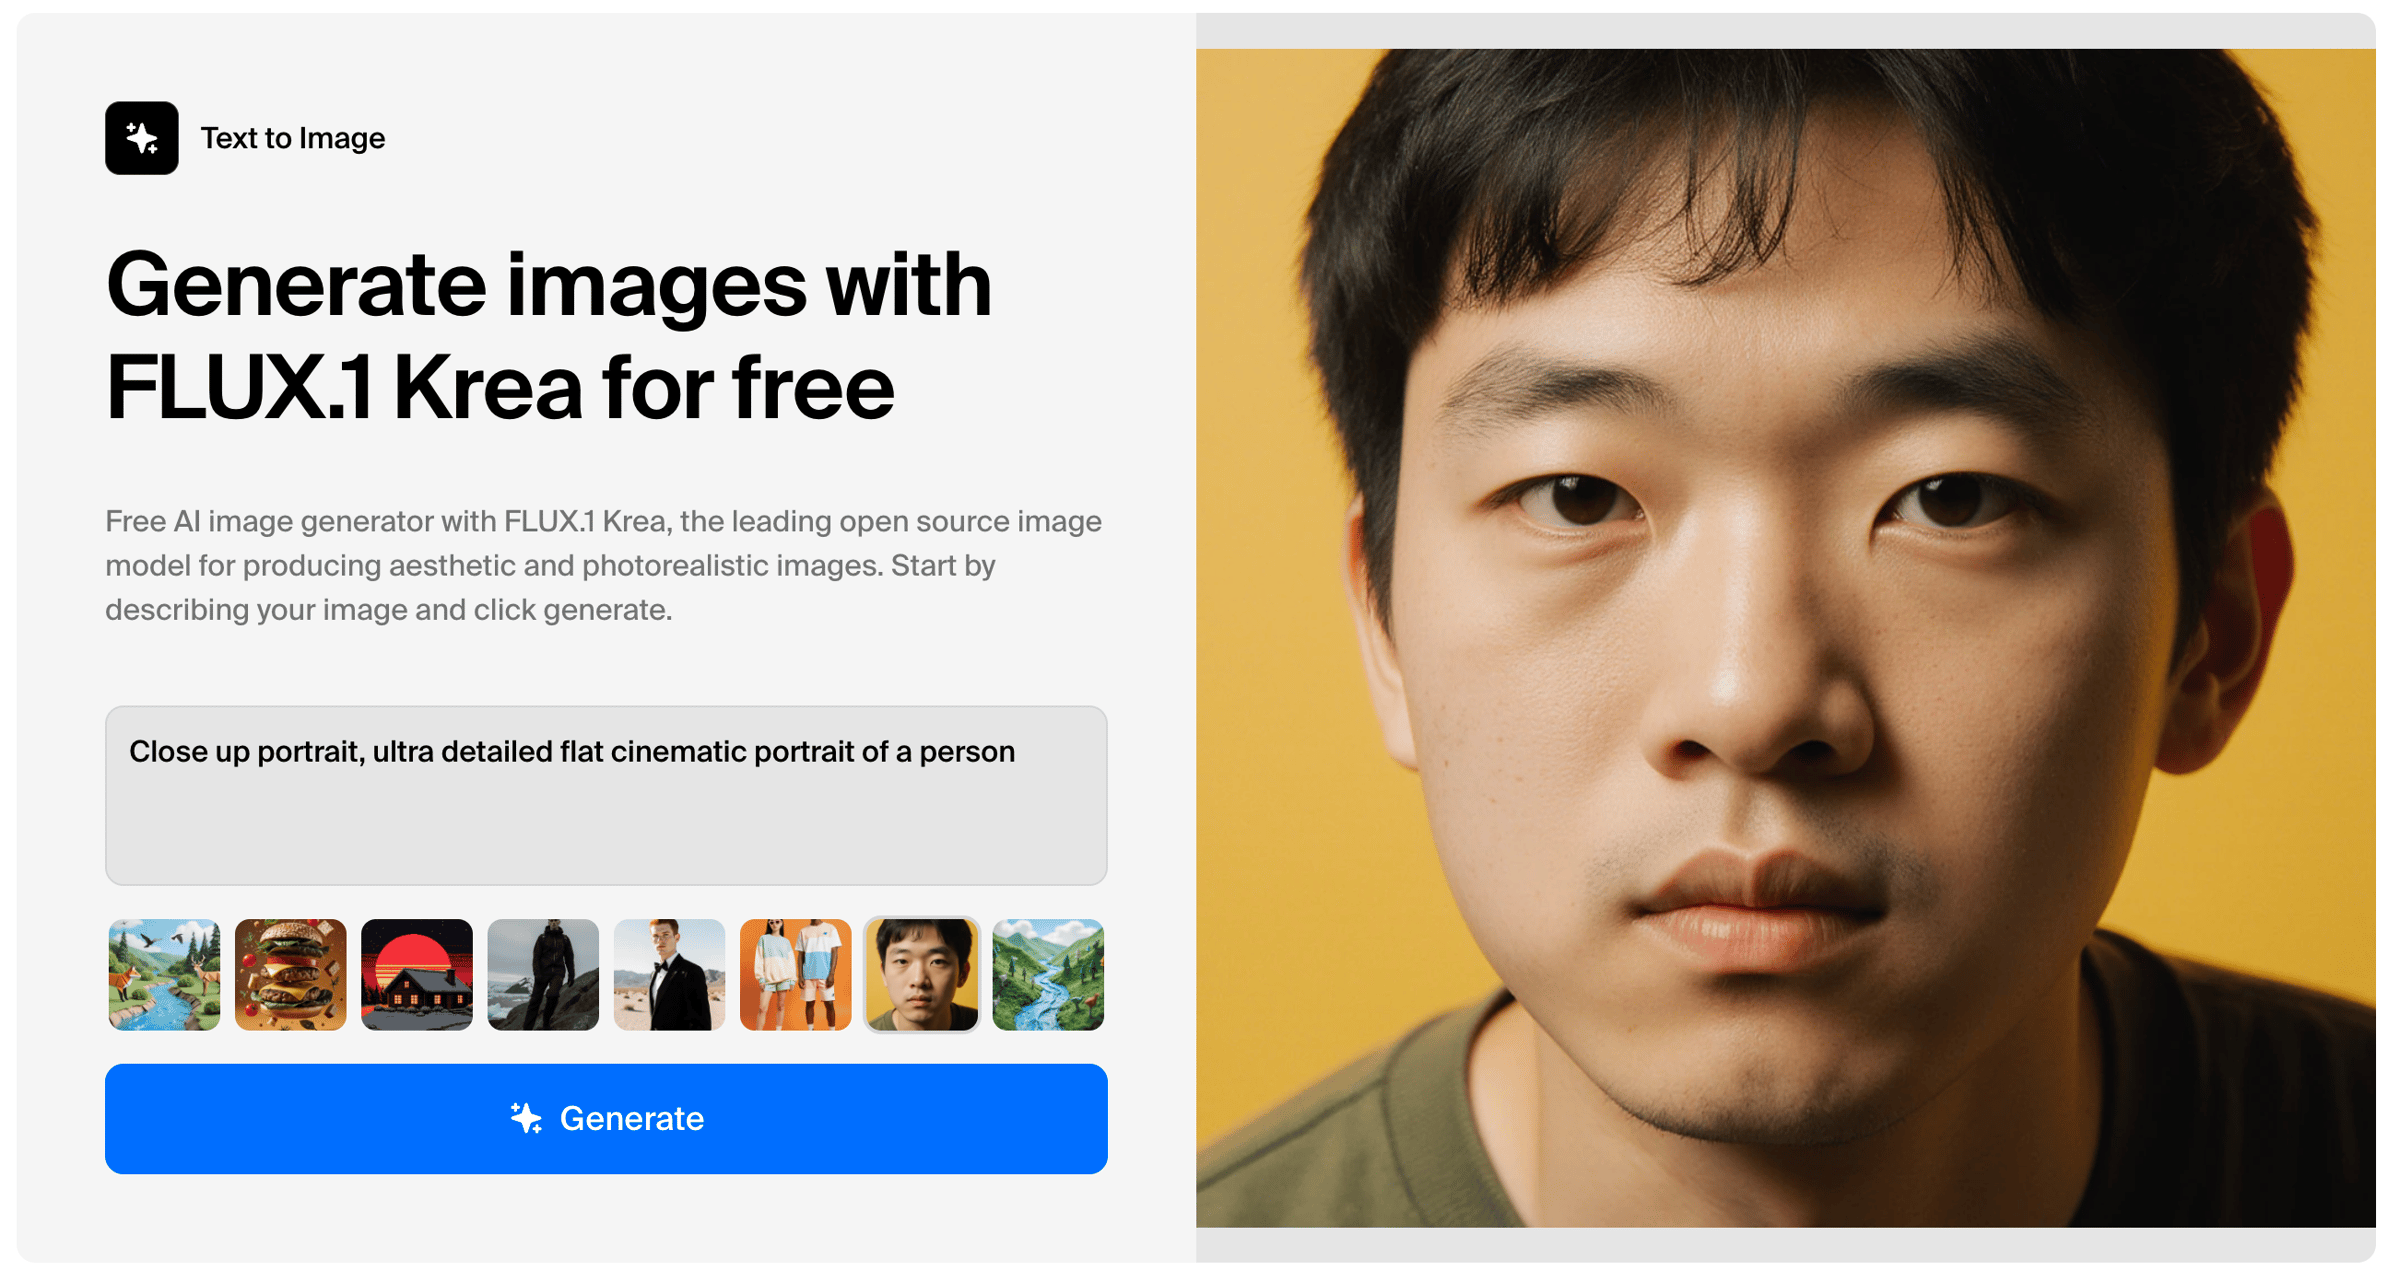Choose the two fashion models thumbnail
The image size is (2400, 1282).
(796, 975)
